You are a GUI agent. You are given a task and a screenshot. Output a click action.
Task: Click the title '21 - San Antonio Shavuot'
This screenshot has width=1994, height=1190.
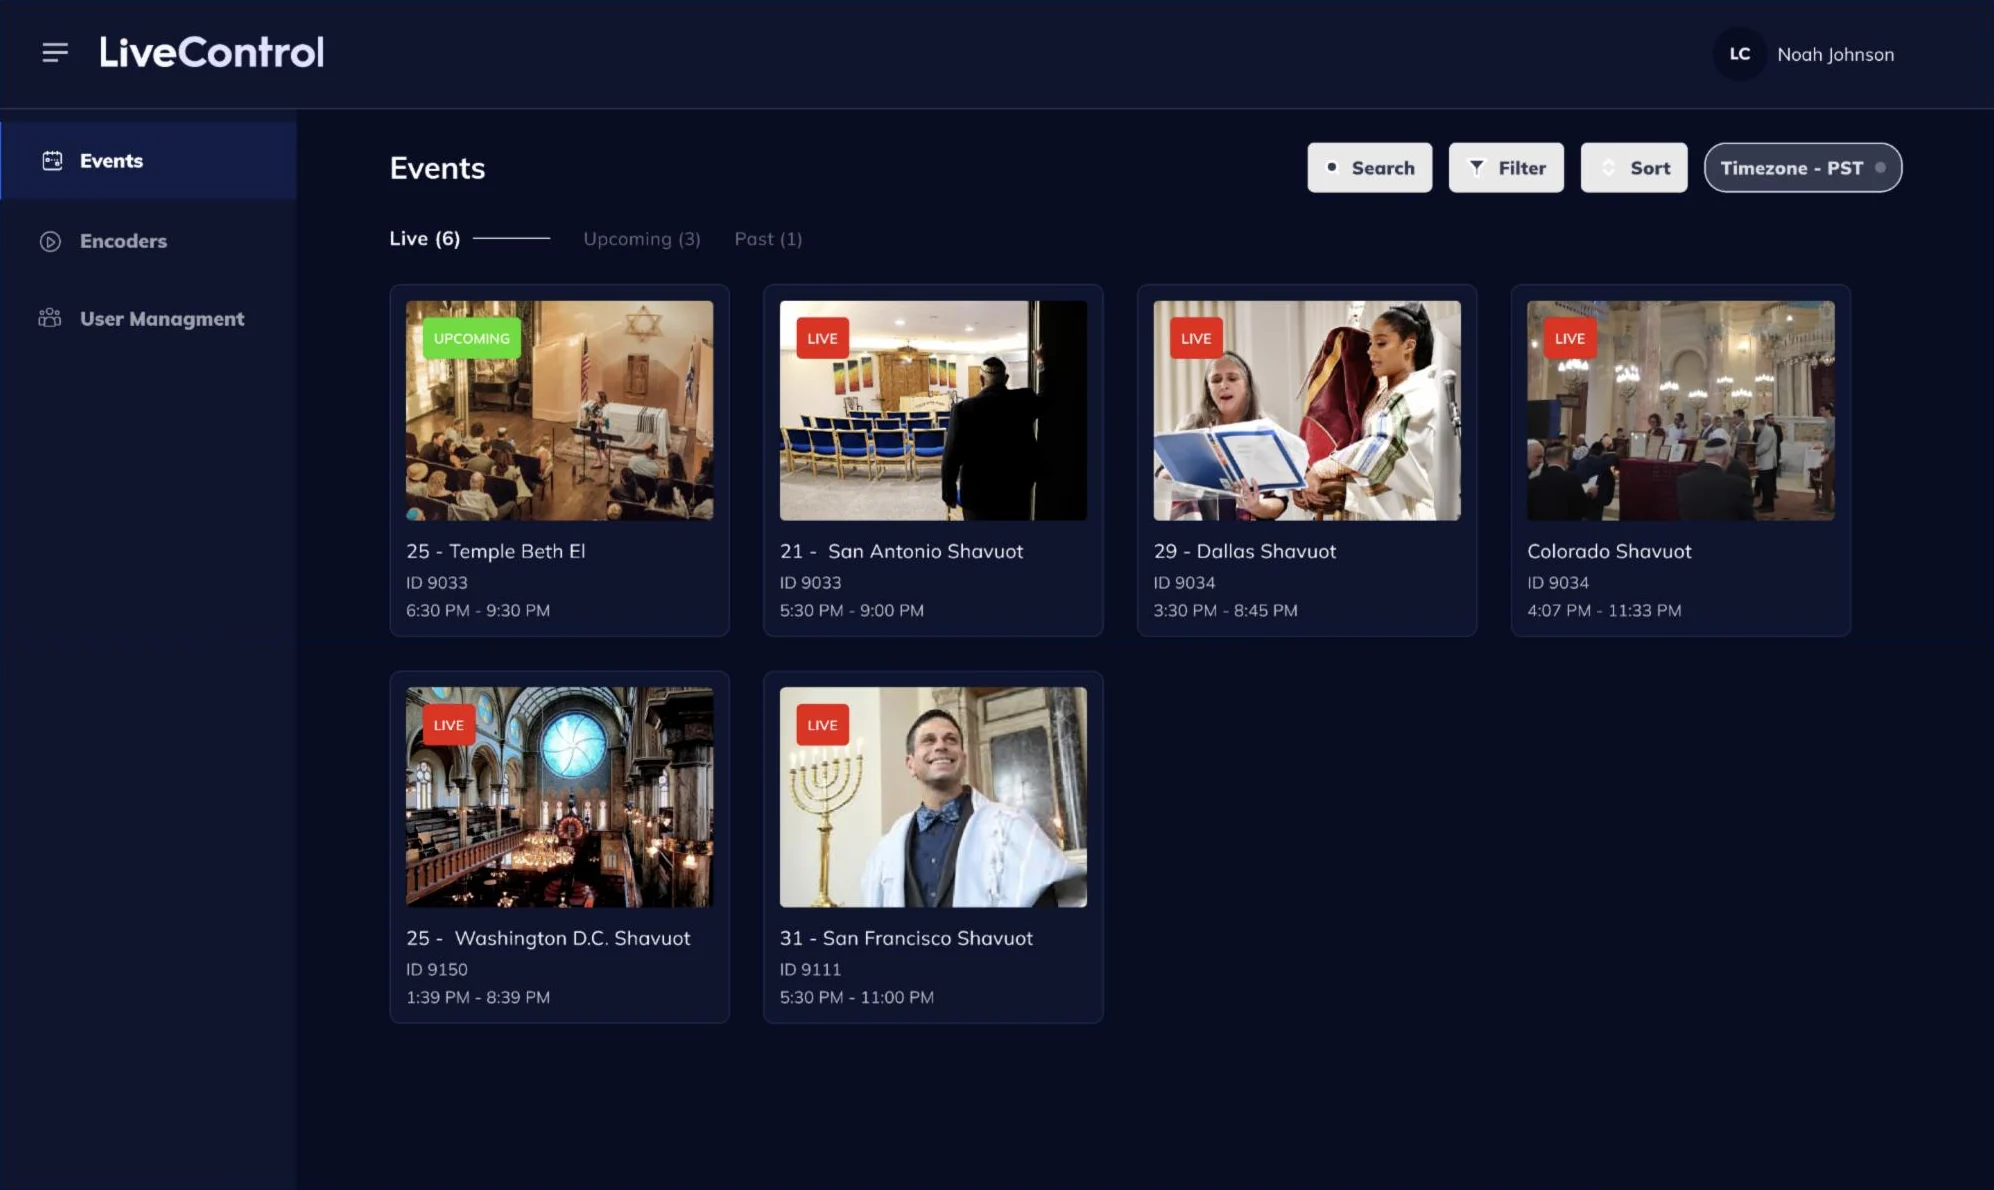(x=901, y=551)
